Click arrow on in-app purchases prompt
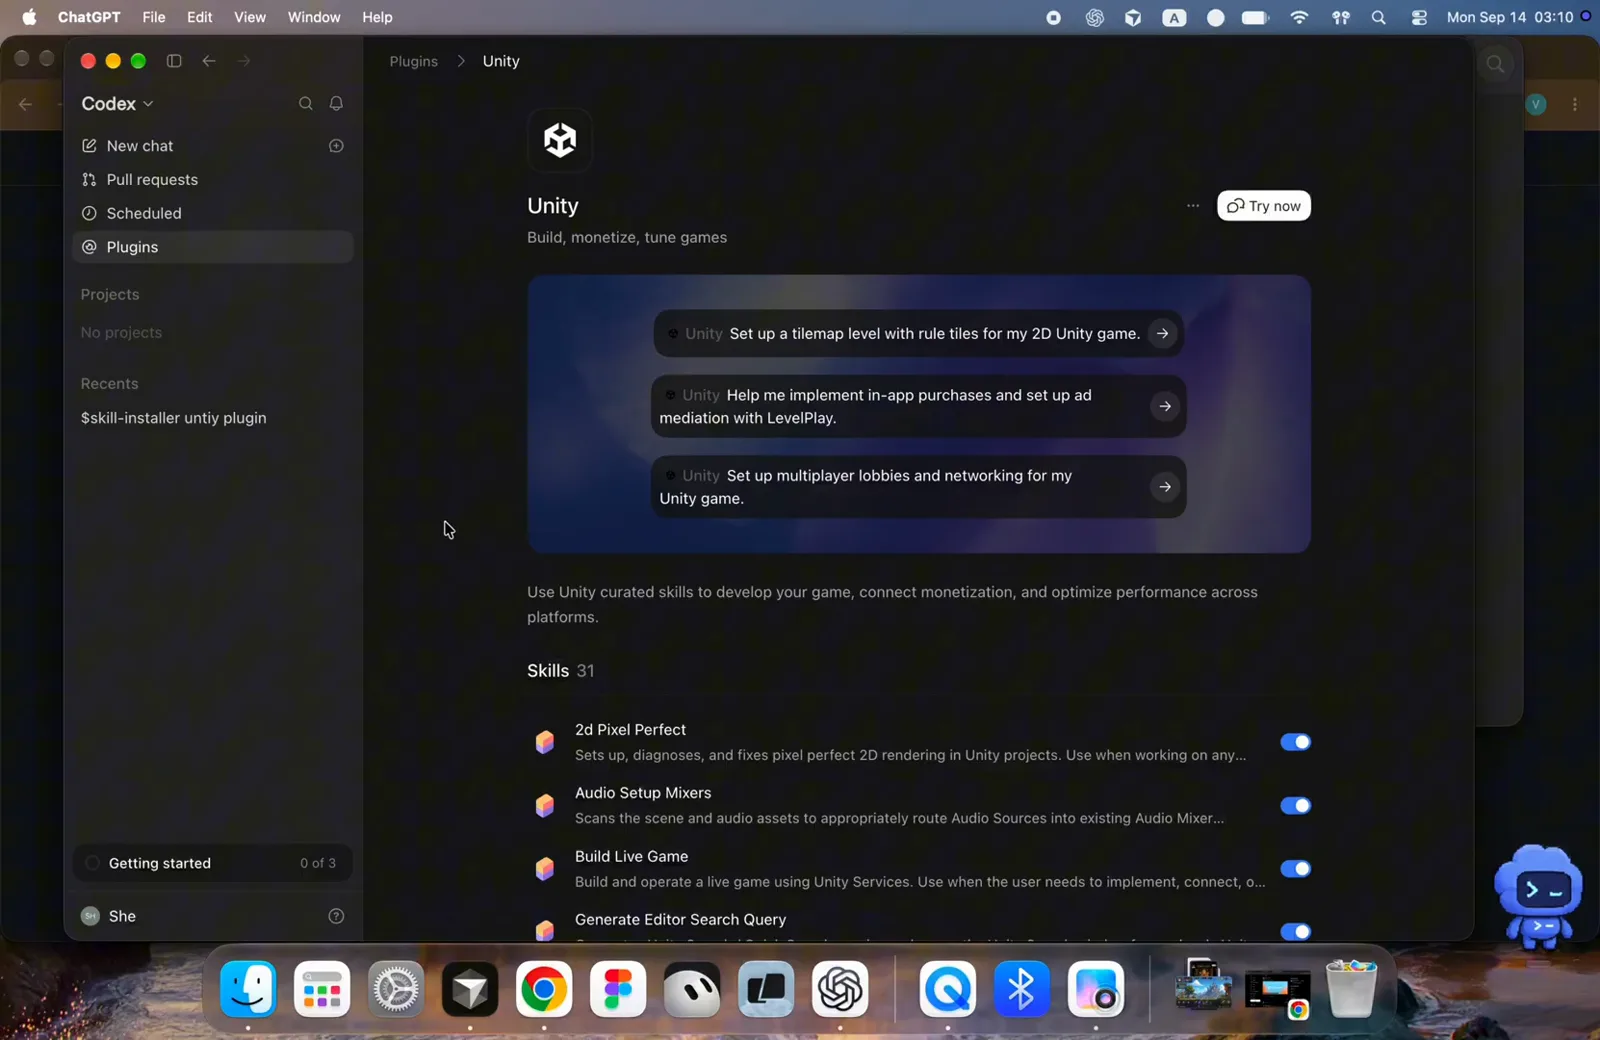Image resolution: width=1600 pixels, height=1040 pixels. coord(1165,407)
